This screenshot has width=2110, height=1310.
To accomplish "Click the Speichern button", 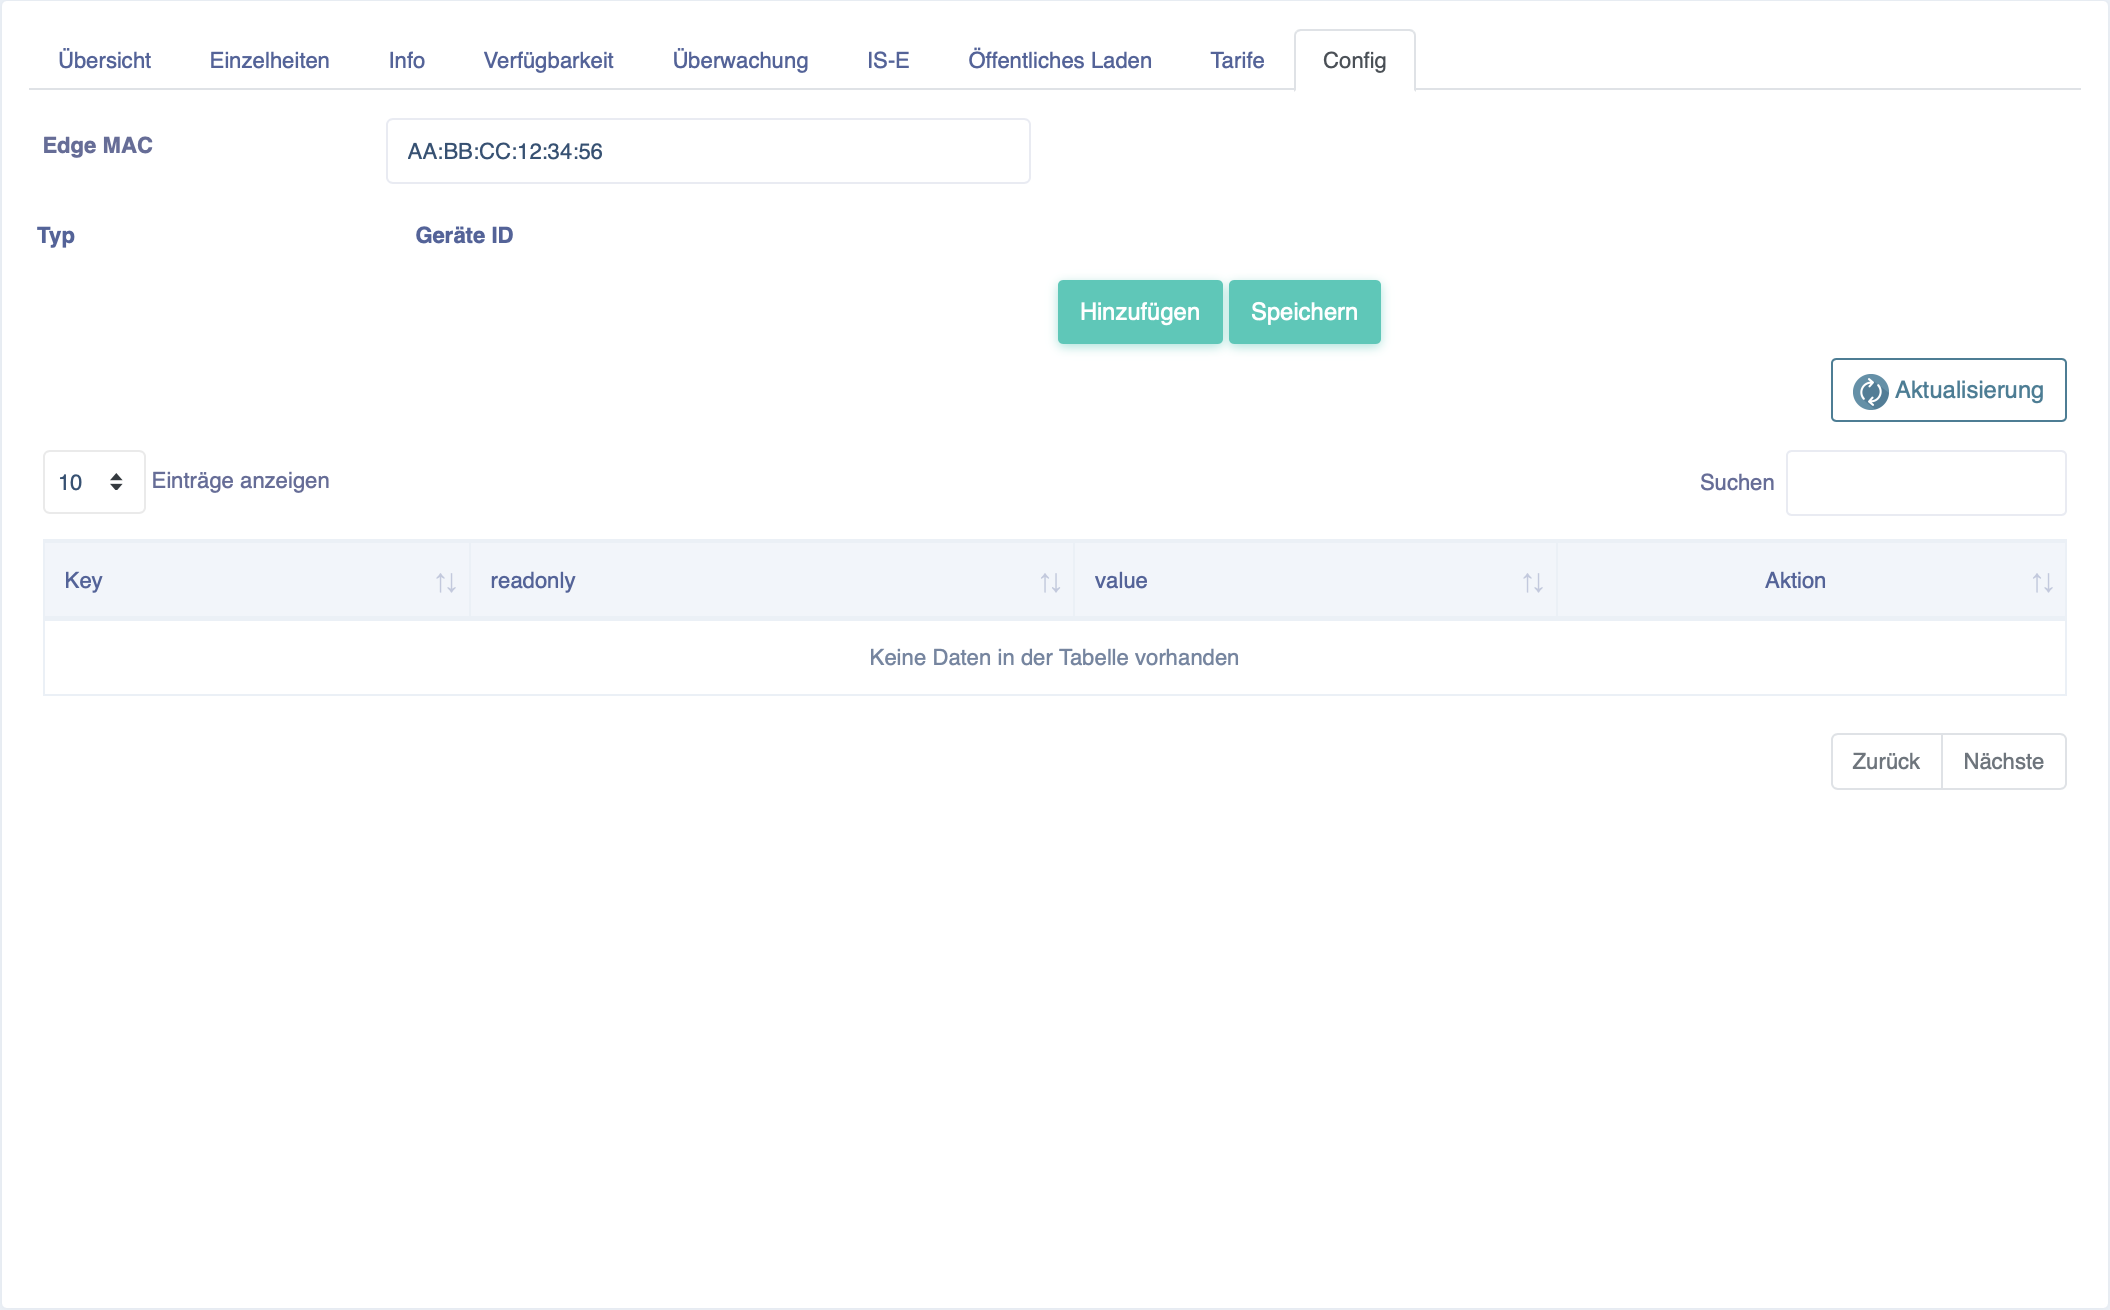I will click(1304, 312).
